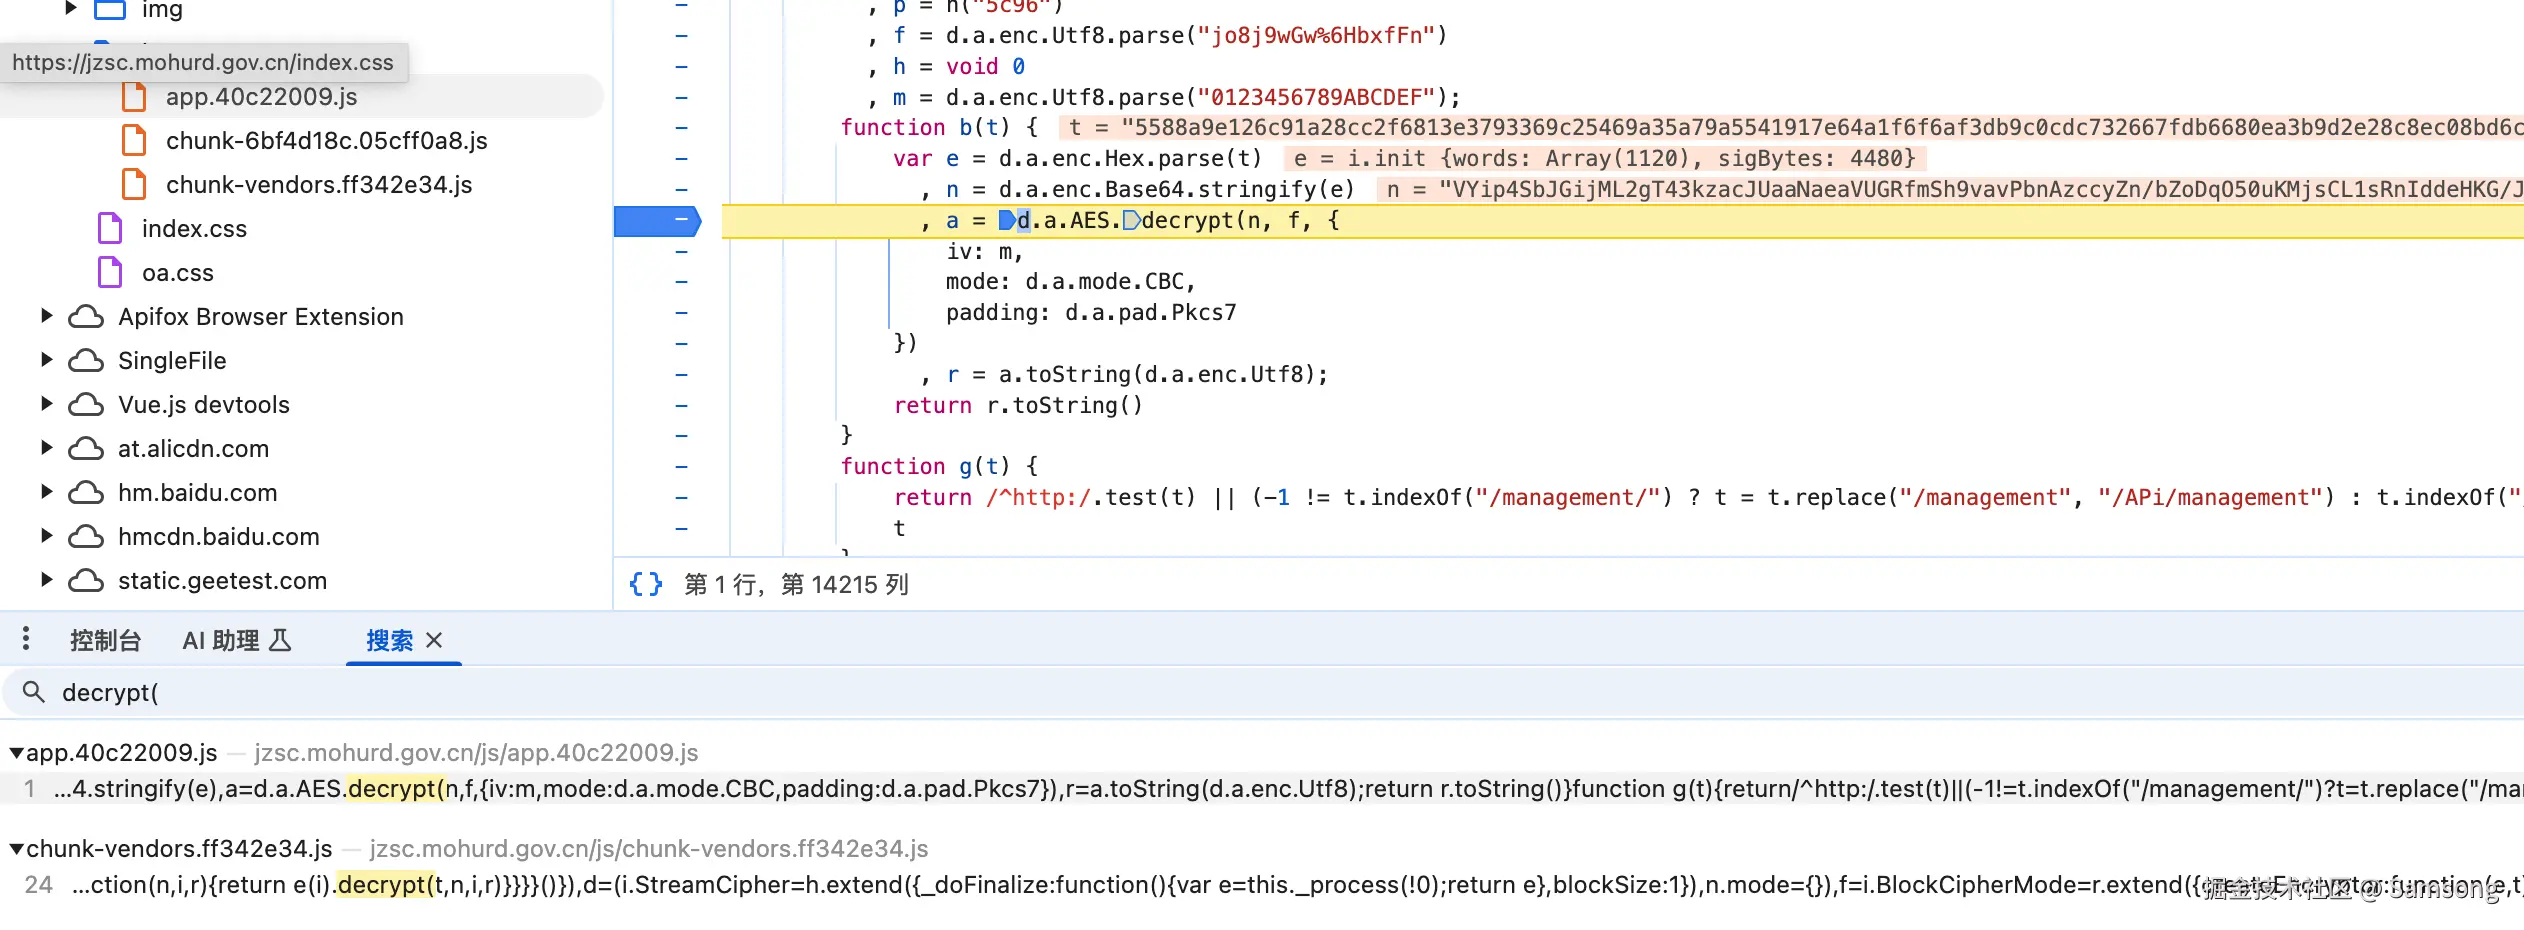Image resolution: width=2524 pixels, height=930 pixels.
Task: Open the line 1 decrypt search result
Action: [x=1262, y=789]
